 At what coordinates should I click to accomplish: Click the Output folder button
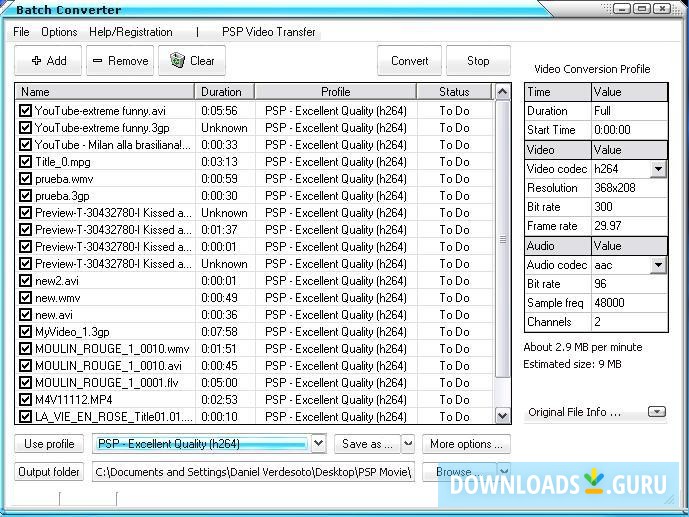click(x=49, y=472)
